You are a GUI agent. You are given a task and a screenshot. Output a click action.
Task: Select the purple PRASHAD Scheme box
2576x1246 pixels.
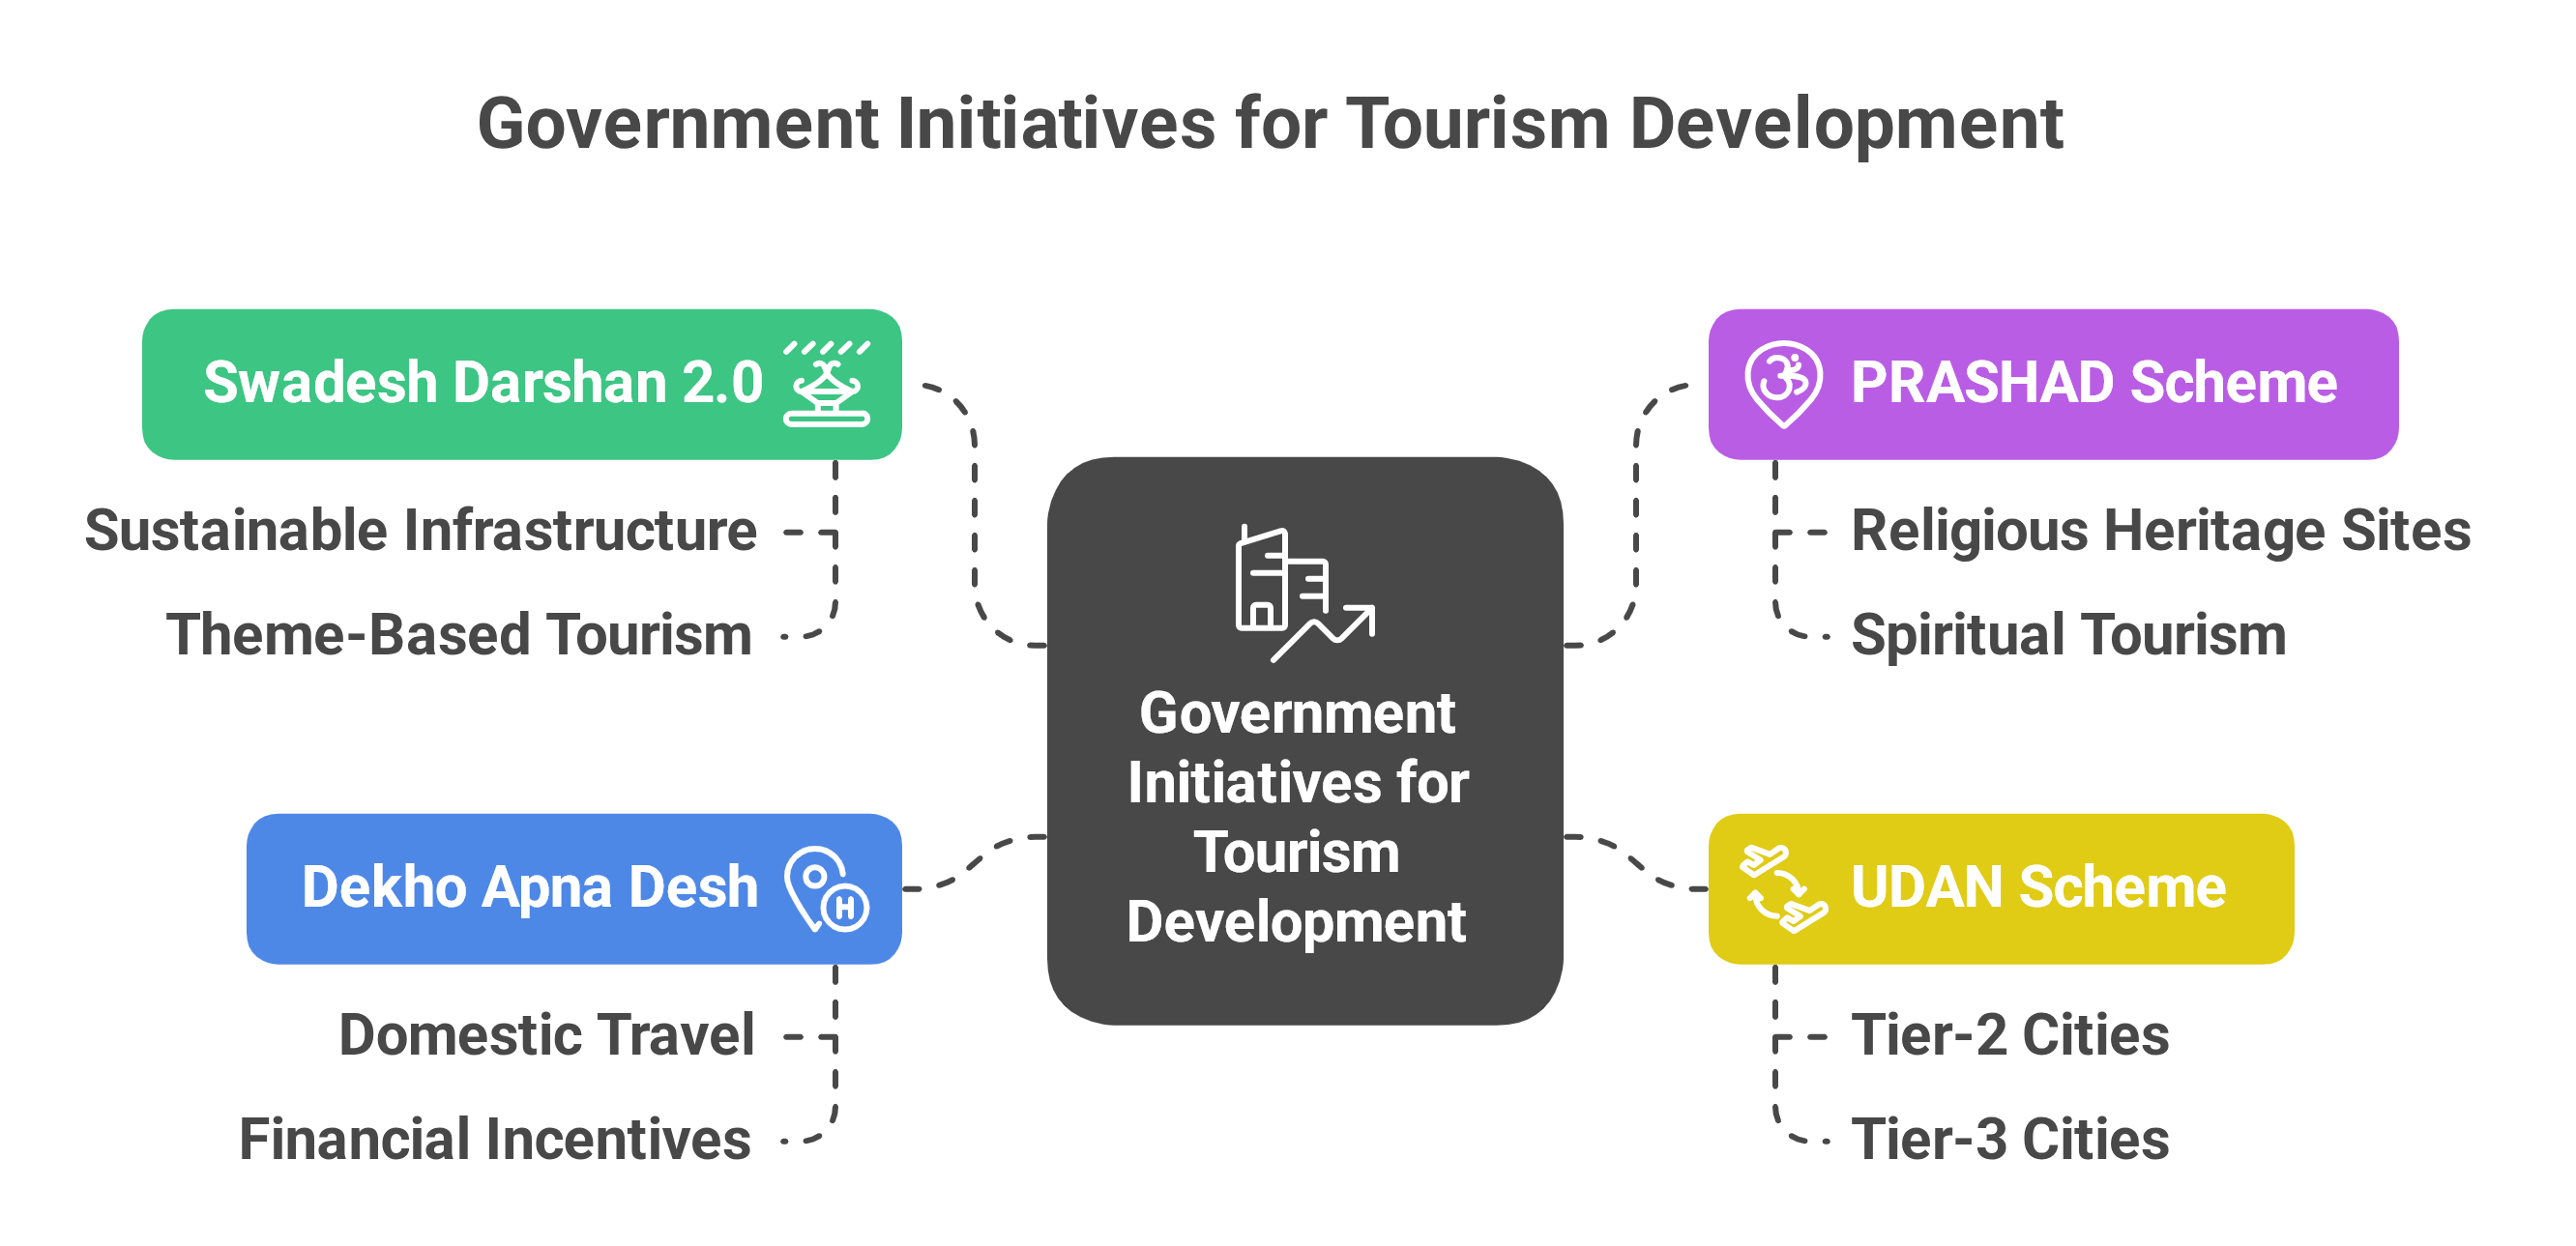coord(2053,384)
